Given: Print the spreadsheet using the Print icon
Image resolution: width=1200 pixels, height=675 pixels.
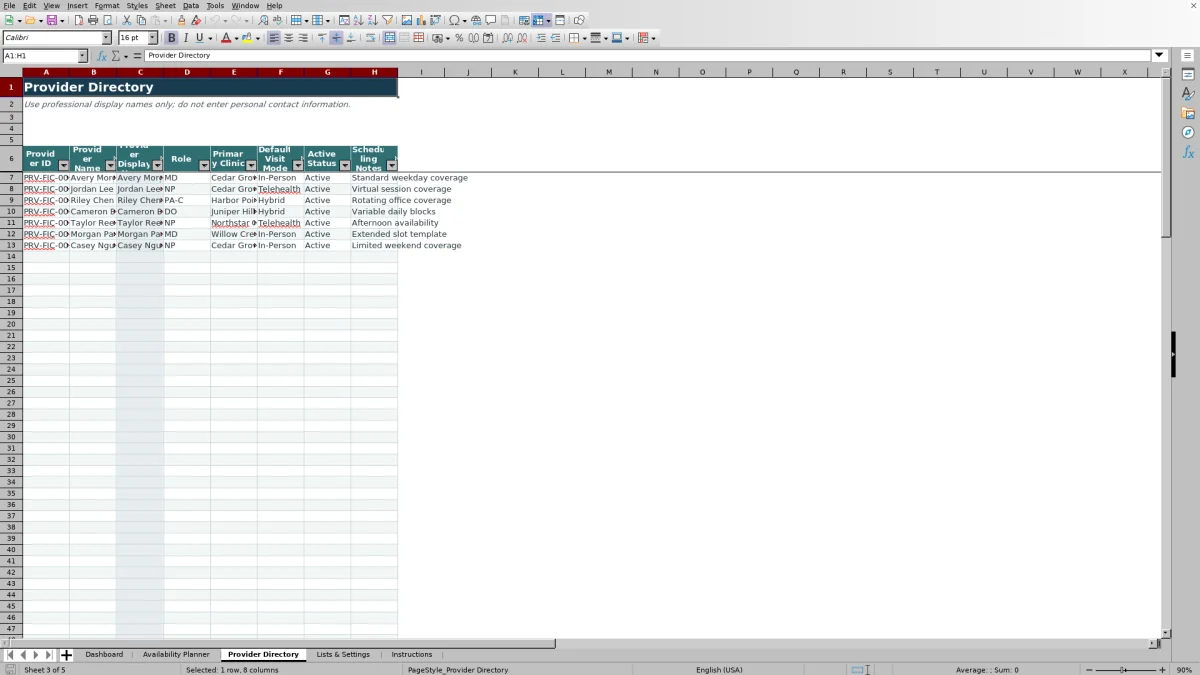Looking at the screenshot, I should tap(93, 20).
